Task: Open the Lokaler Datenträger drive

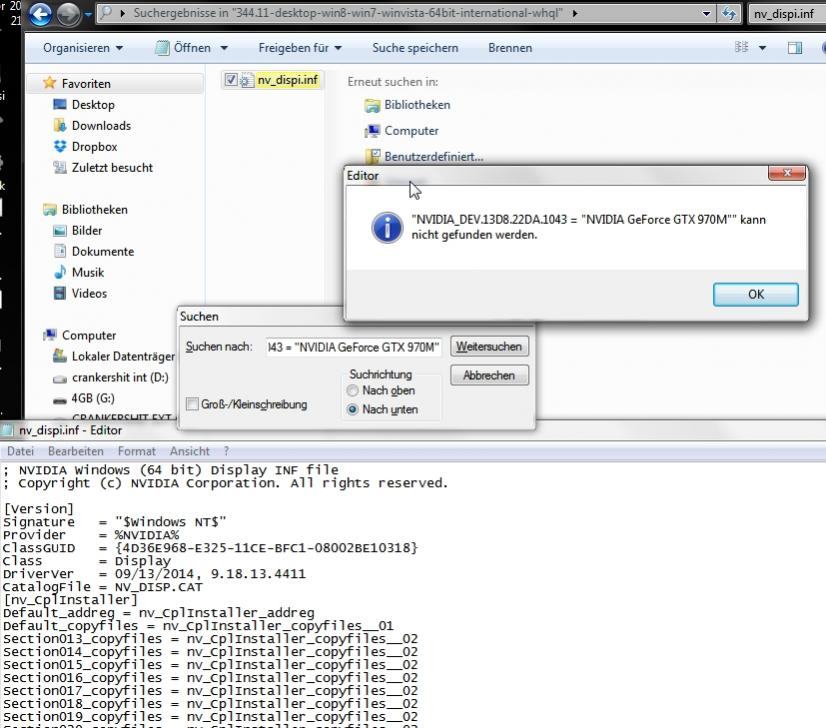Action: (122, 356)
